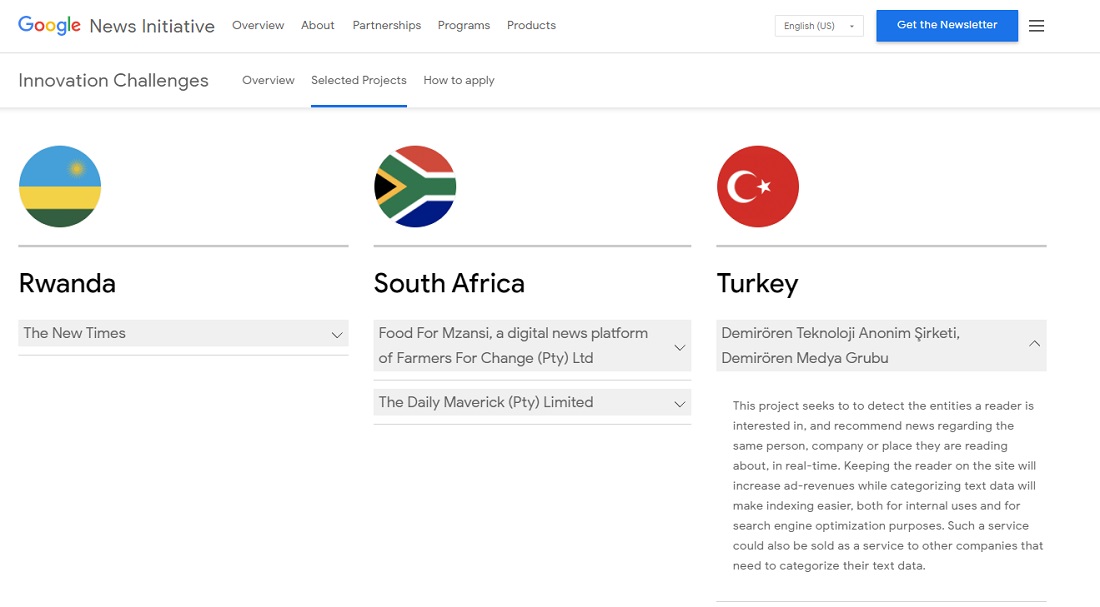Click the Get the Newsletter button
This screenshot has width=1100, height=607.
click(947, 25)
